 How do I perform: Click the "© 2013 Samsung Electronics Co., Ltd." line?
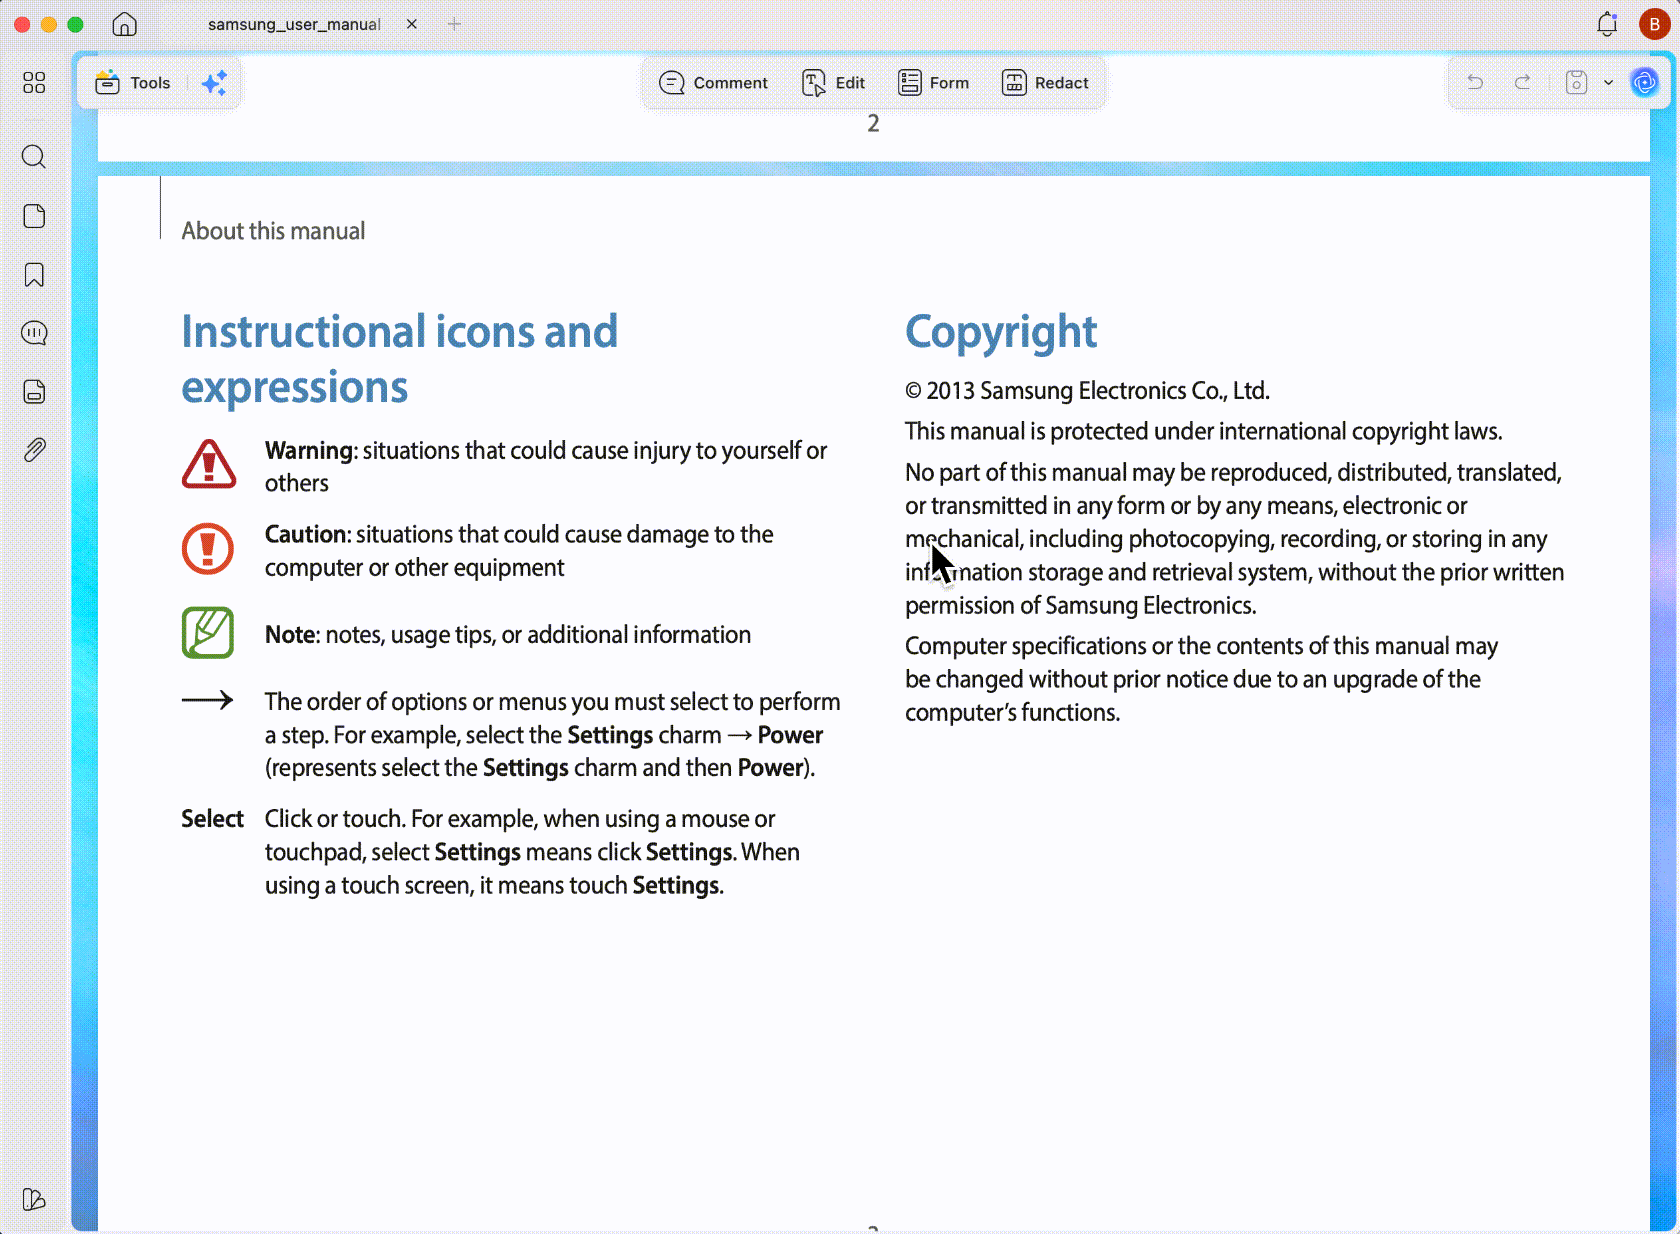pos(1087,391)
